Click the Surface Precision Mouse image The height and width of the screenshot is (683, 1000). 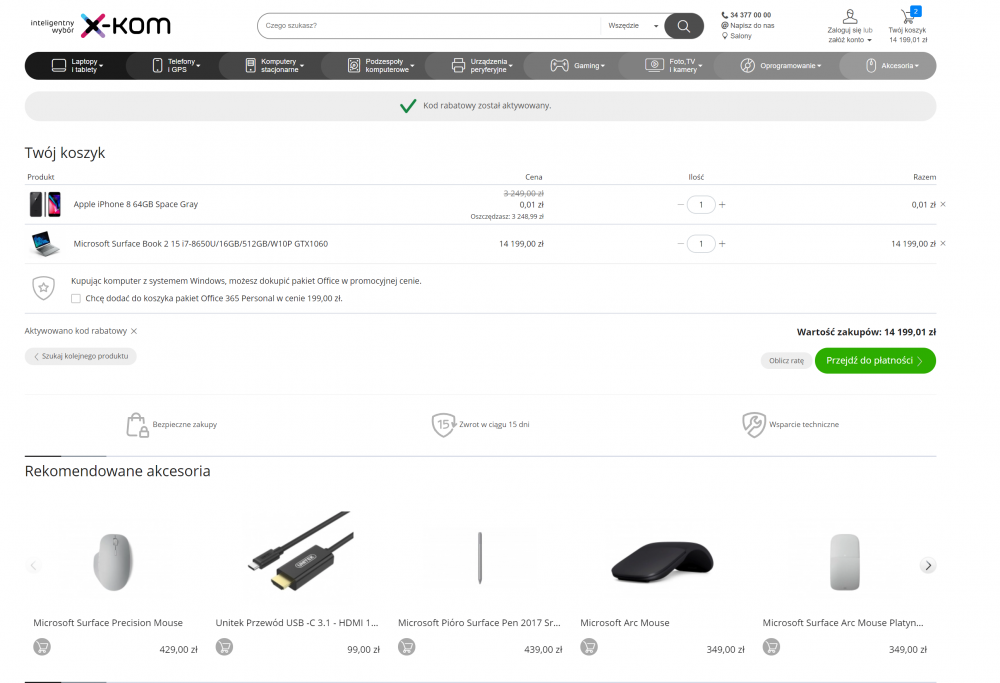[x=113, y=562]
